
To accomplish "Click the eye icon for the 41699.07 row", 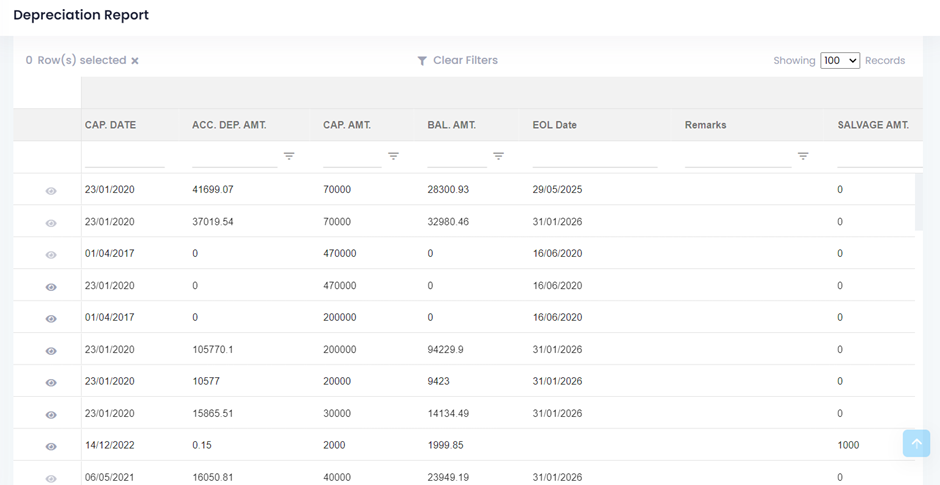I will coord(51,190).
